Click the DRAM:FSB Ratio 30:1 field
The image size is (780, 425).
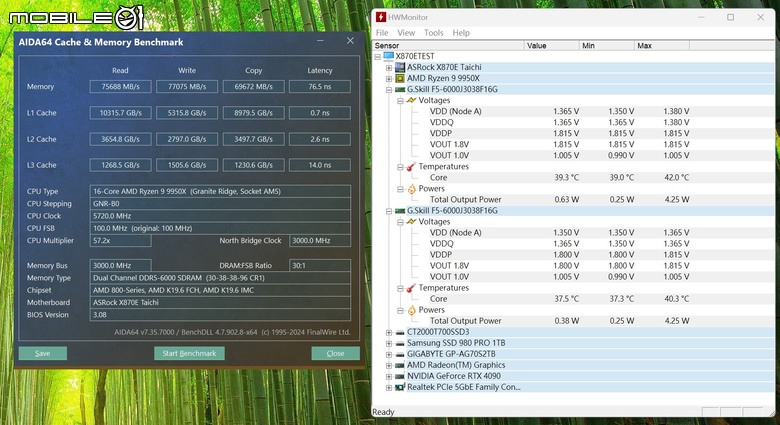320,266
